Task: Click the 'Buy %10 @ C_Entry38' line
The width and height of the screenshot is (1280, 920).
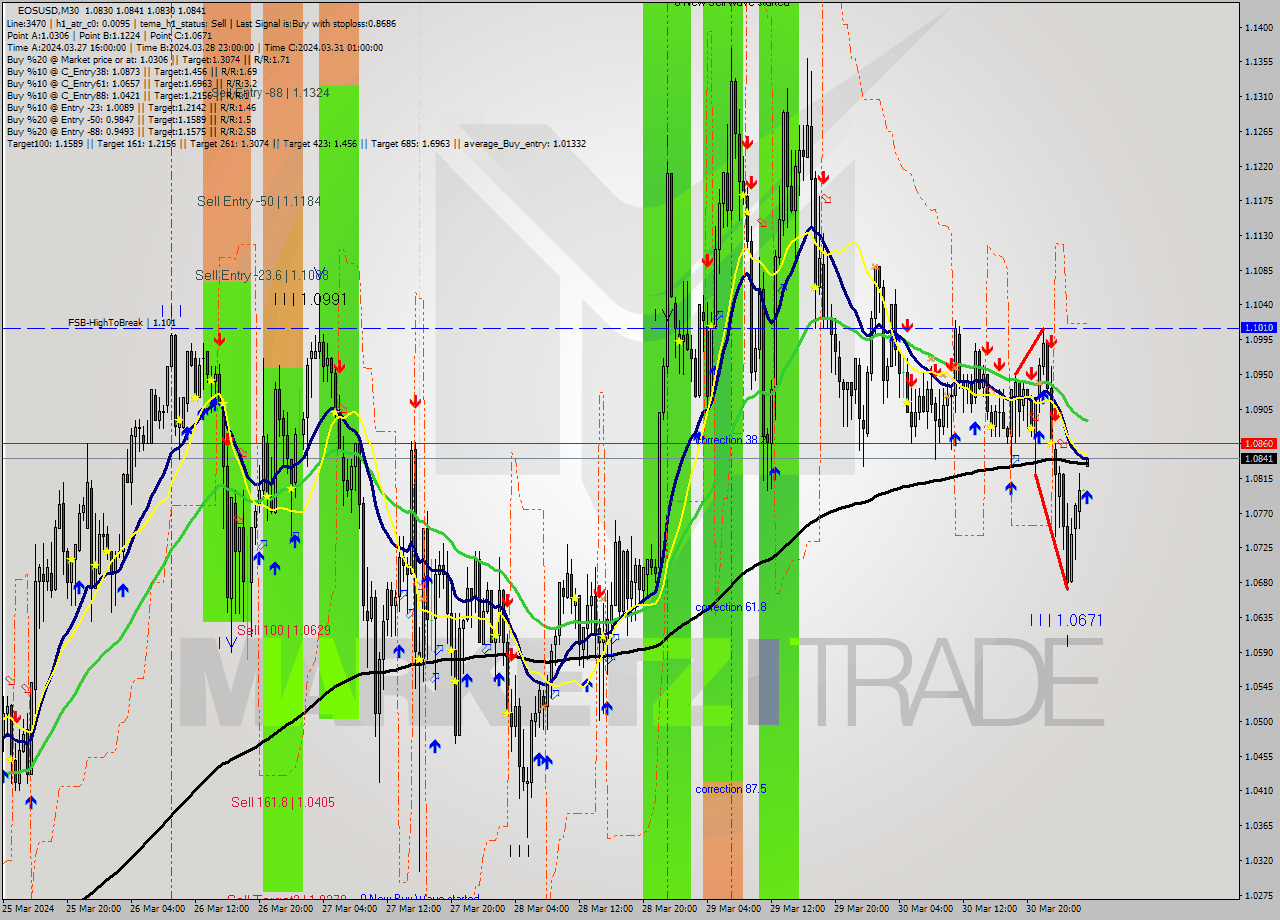Action: [x=132, y=71]
